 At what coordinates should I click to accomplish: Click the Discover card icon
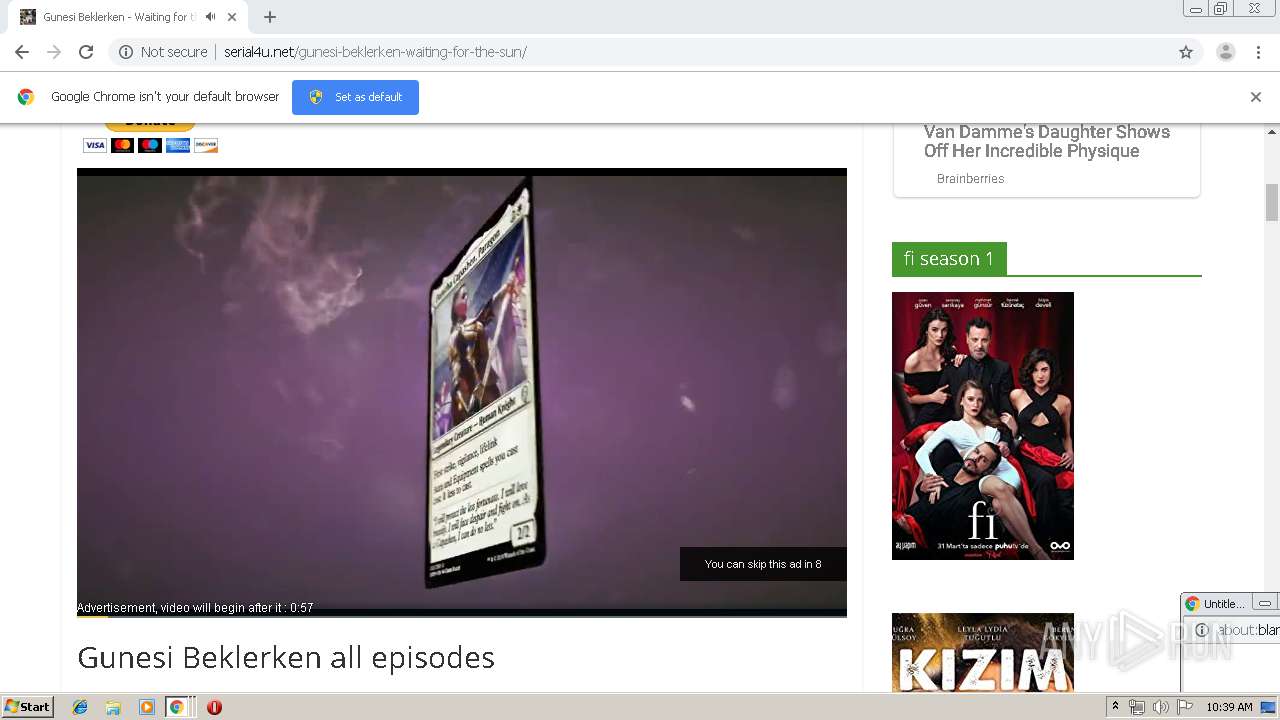[x=206, y=145]
